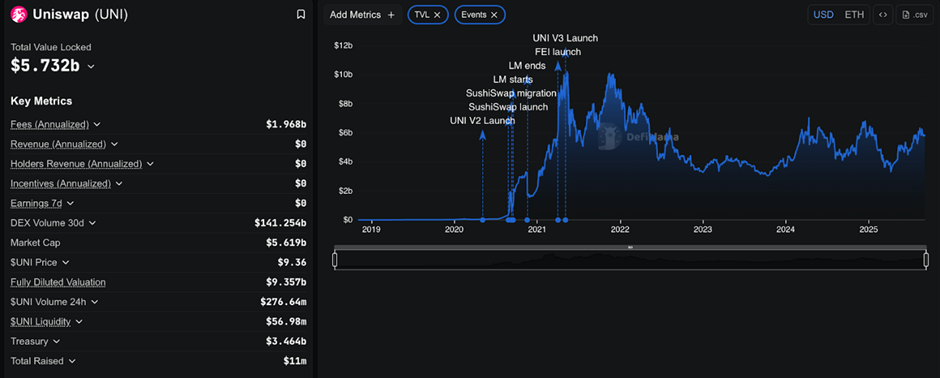Viewport: 940px width, 378px height.
Task: Expand the Treasury details chevron
Action: pos(56,341)
